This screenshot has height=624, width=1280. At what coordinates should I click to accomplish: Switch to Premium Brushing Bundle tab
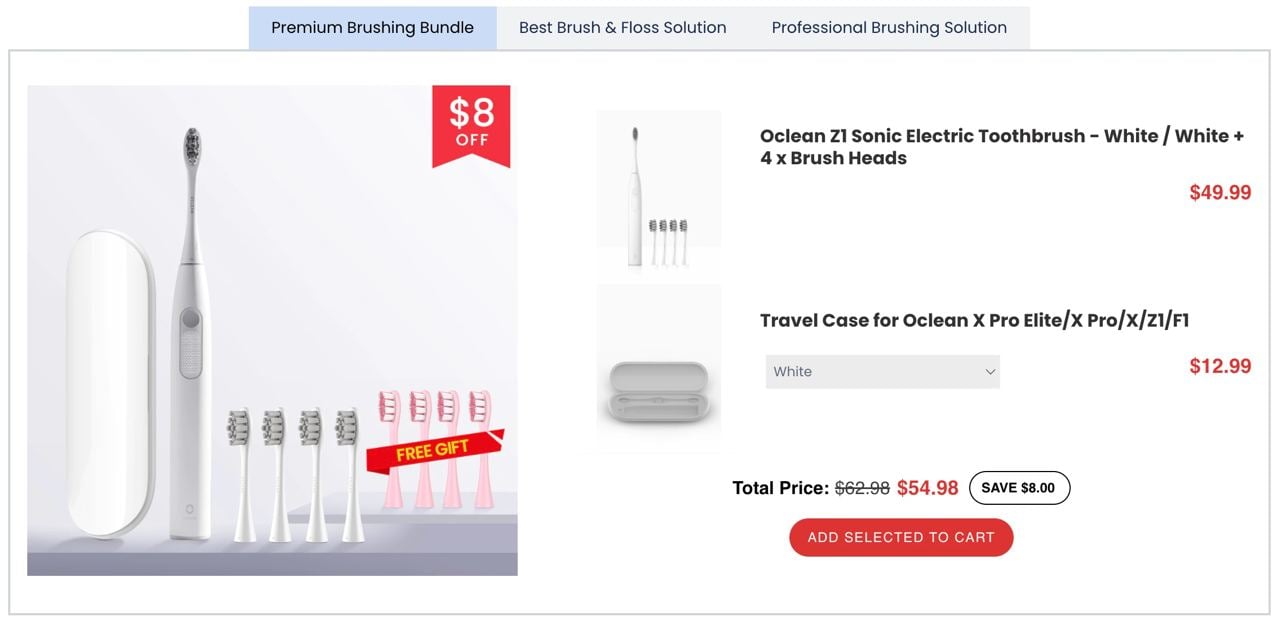pyautogui.click(x=372, y=28)
